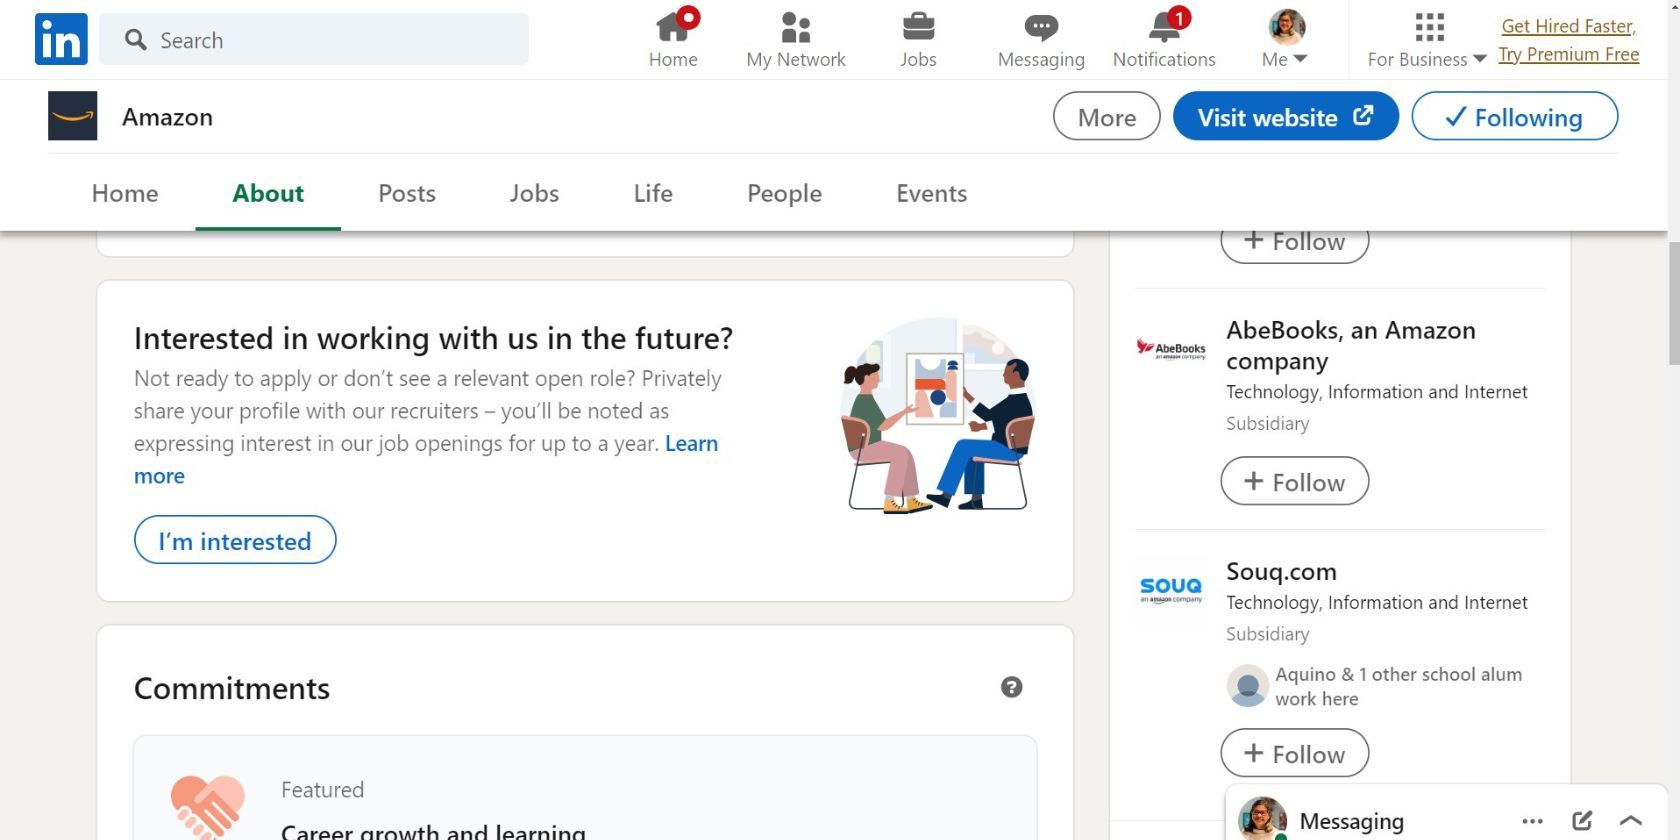Toggle the Following button
The height and width of the screenshot is (840, 1680).
(1515, 116)
